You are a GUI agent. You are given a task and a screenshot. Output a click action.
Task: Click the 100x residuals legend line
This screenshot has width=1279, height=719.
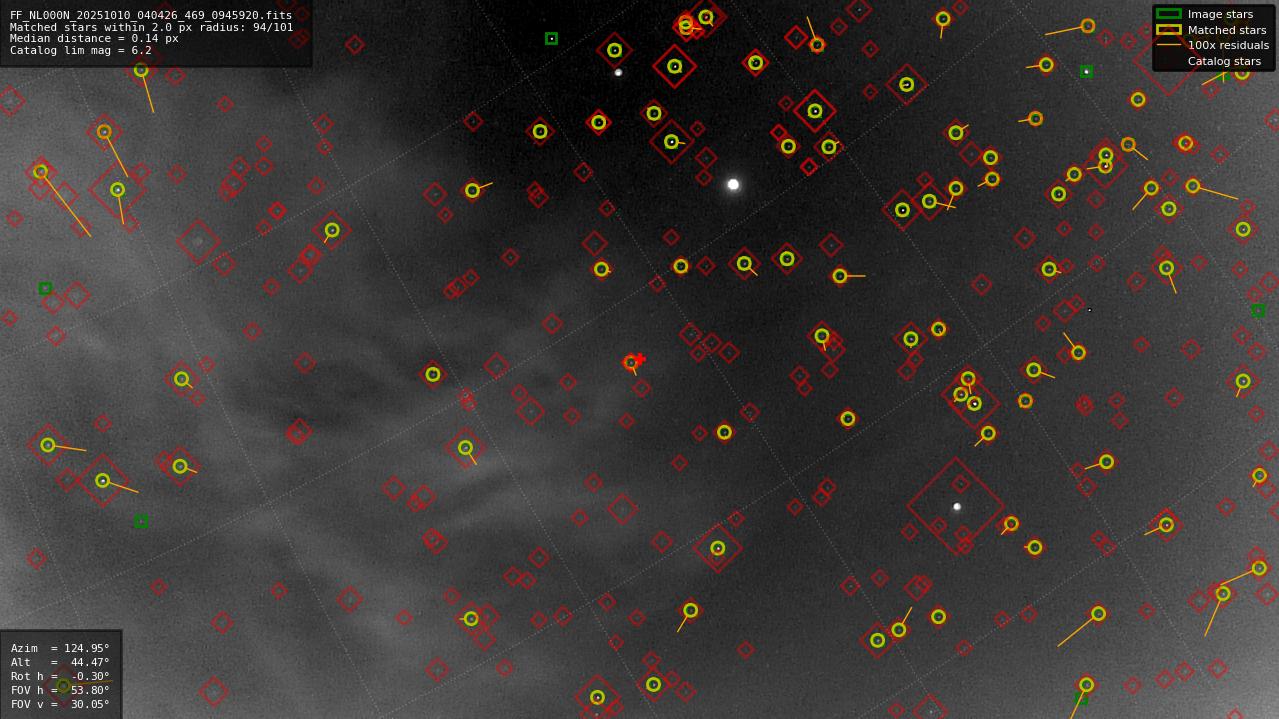[x=1168, y=45]
